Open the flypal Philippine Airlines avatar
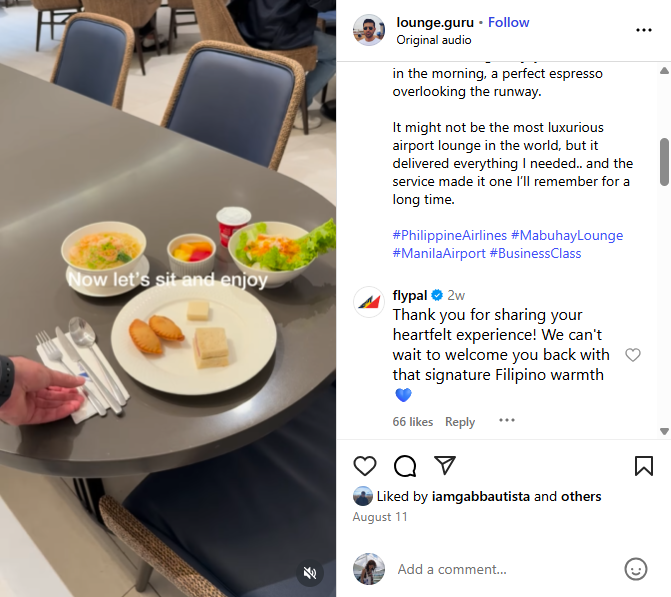Viewport: 671px width, 597px height. 369,302
